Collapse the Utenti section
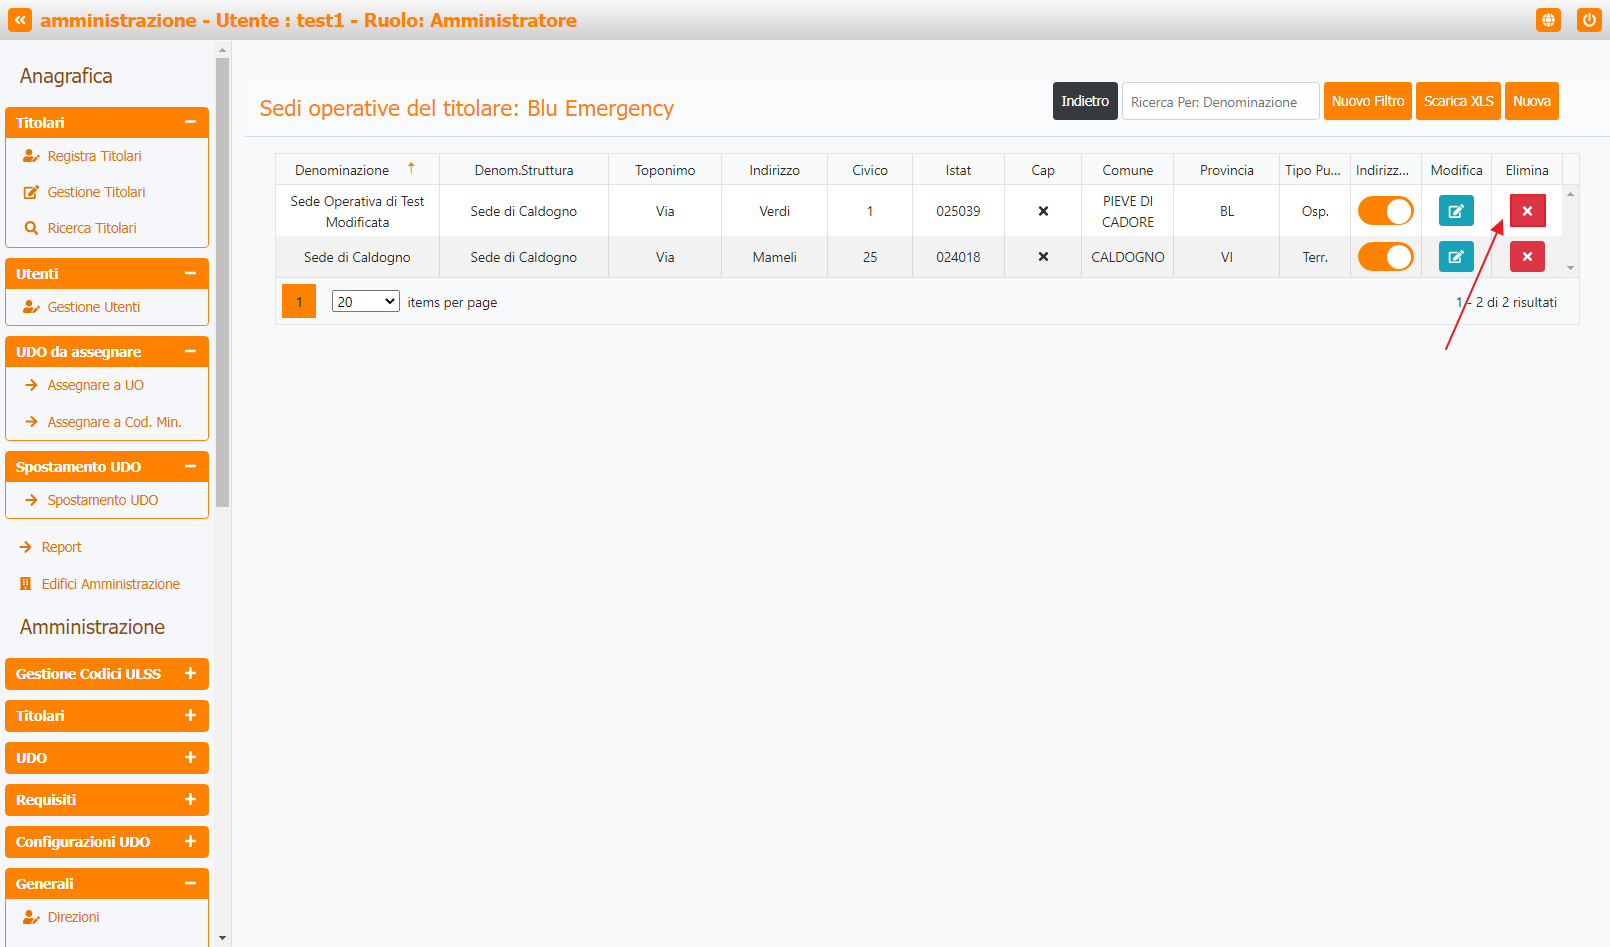The height and width of the screenshot is (947, 1610). 107,273
